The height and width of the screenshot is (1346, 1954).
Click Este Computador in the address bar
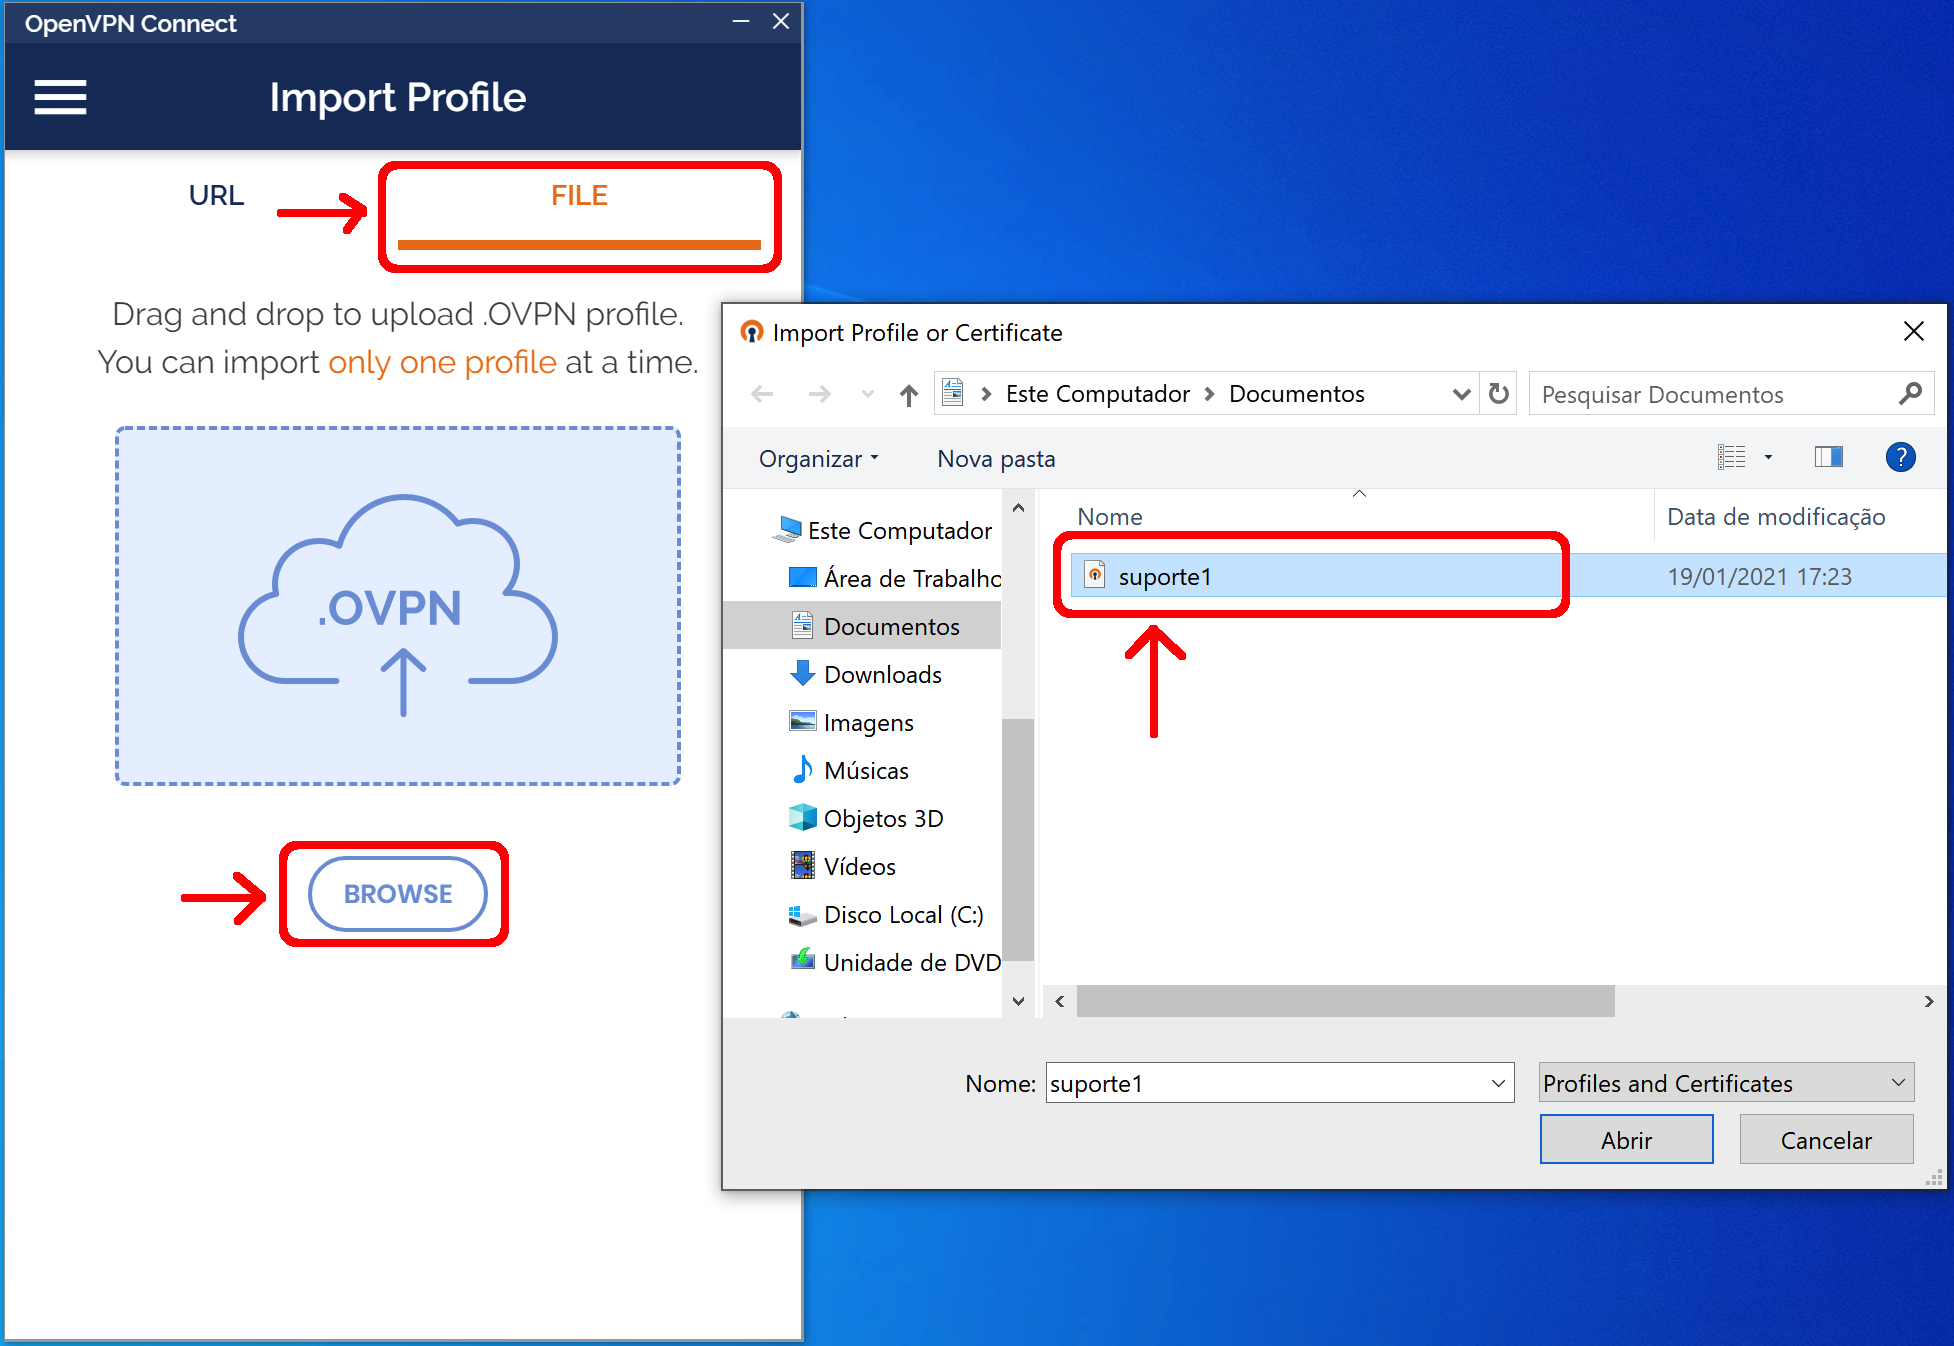(x=1097, y=394)
